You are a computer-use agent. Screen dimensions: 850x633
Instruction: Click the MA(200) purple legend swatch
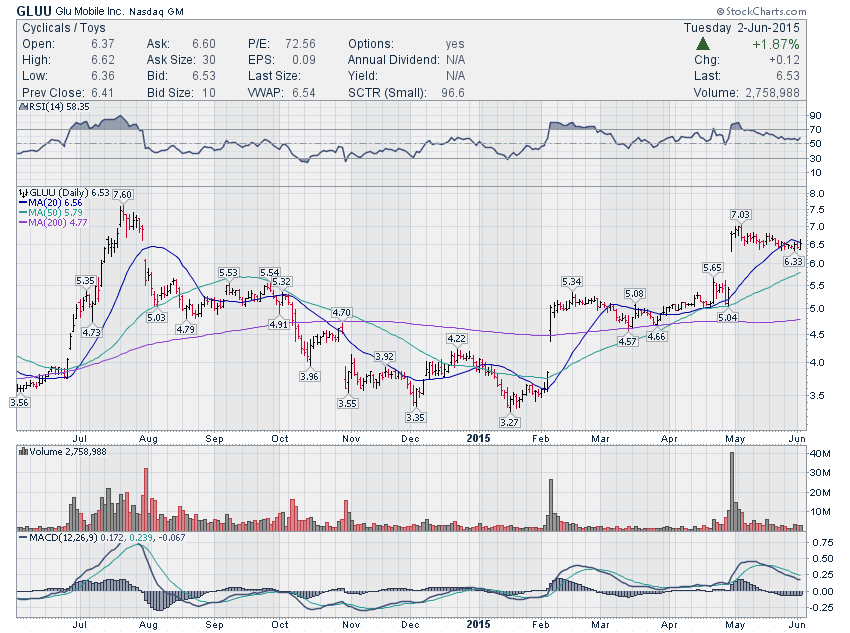pos(23,222)
